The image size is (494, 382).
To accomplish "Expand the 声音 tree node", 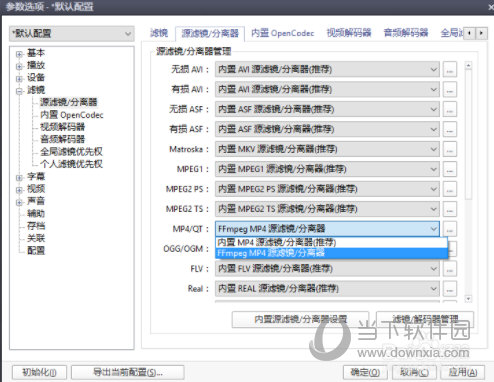I will (19, 202).
